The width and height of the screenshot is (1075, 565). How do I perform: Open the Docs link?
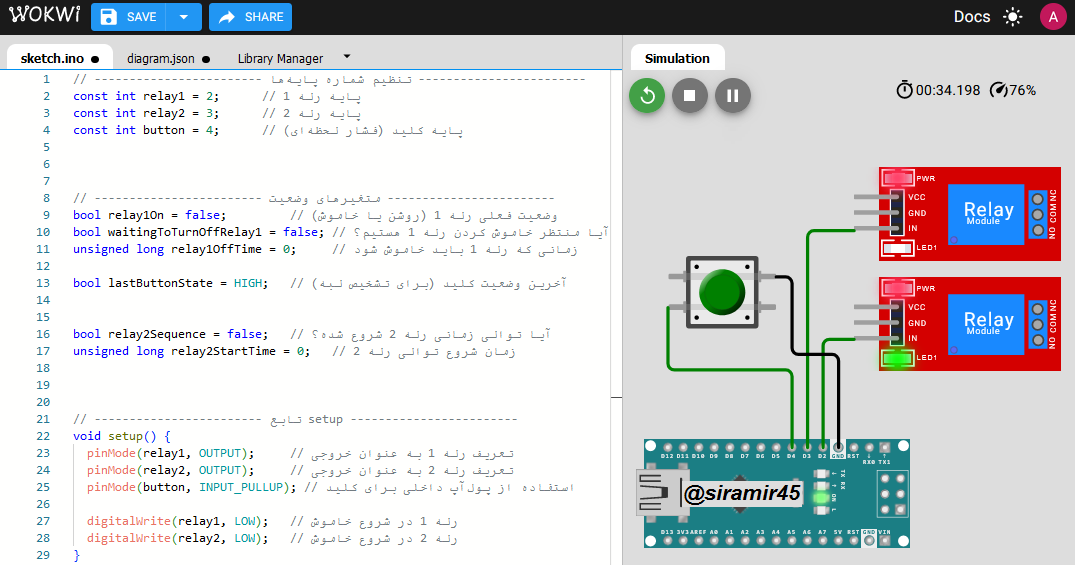[971, 17]
